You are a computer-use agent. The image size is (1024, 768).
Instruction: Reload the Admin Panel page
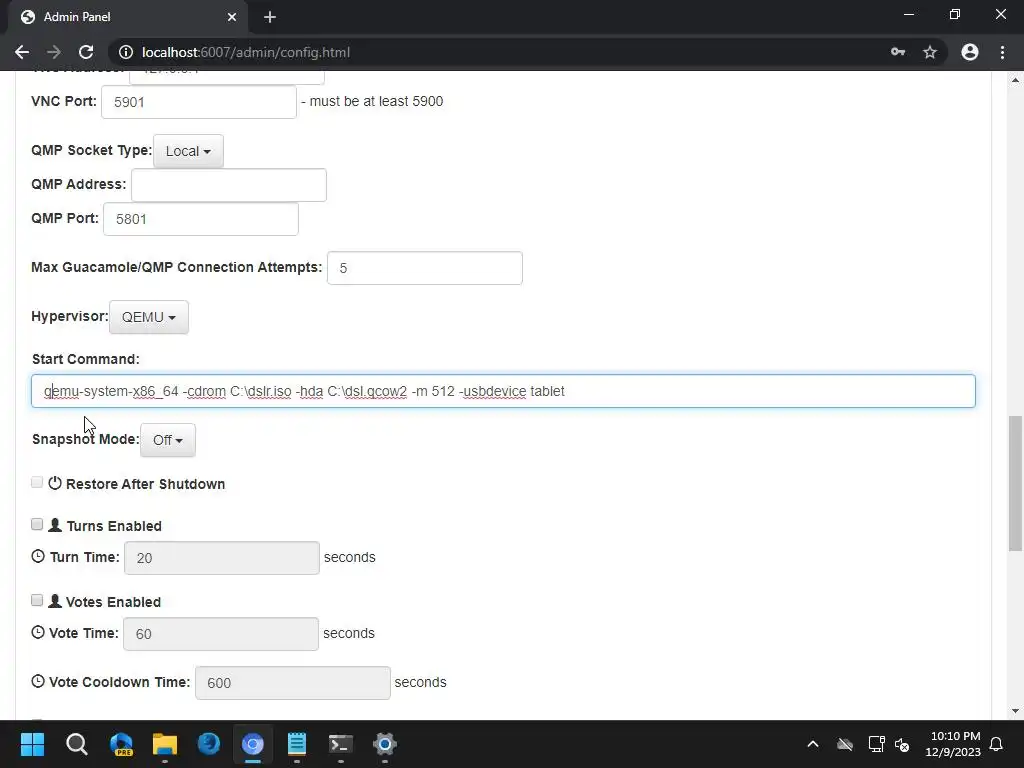86,52
